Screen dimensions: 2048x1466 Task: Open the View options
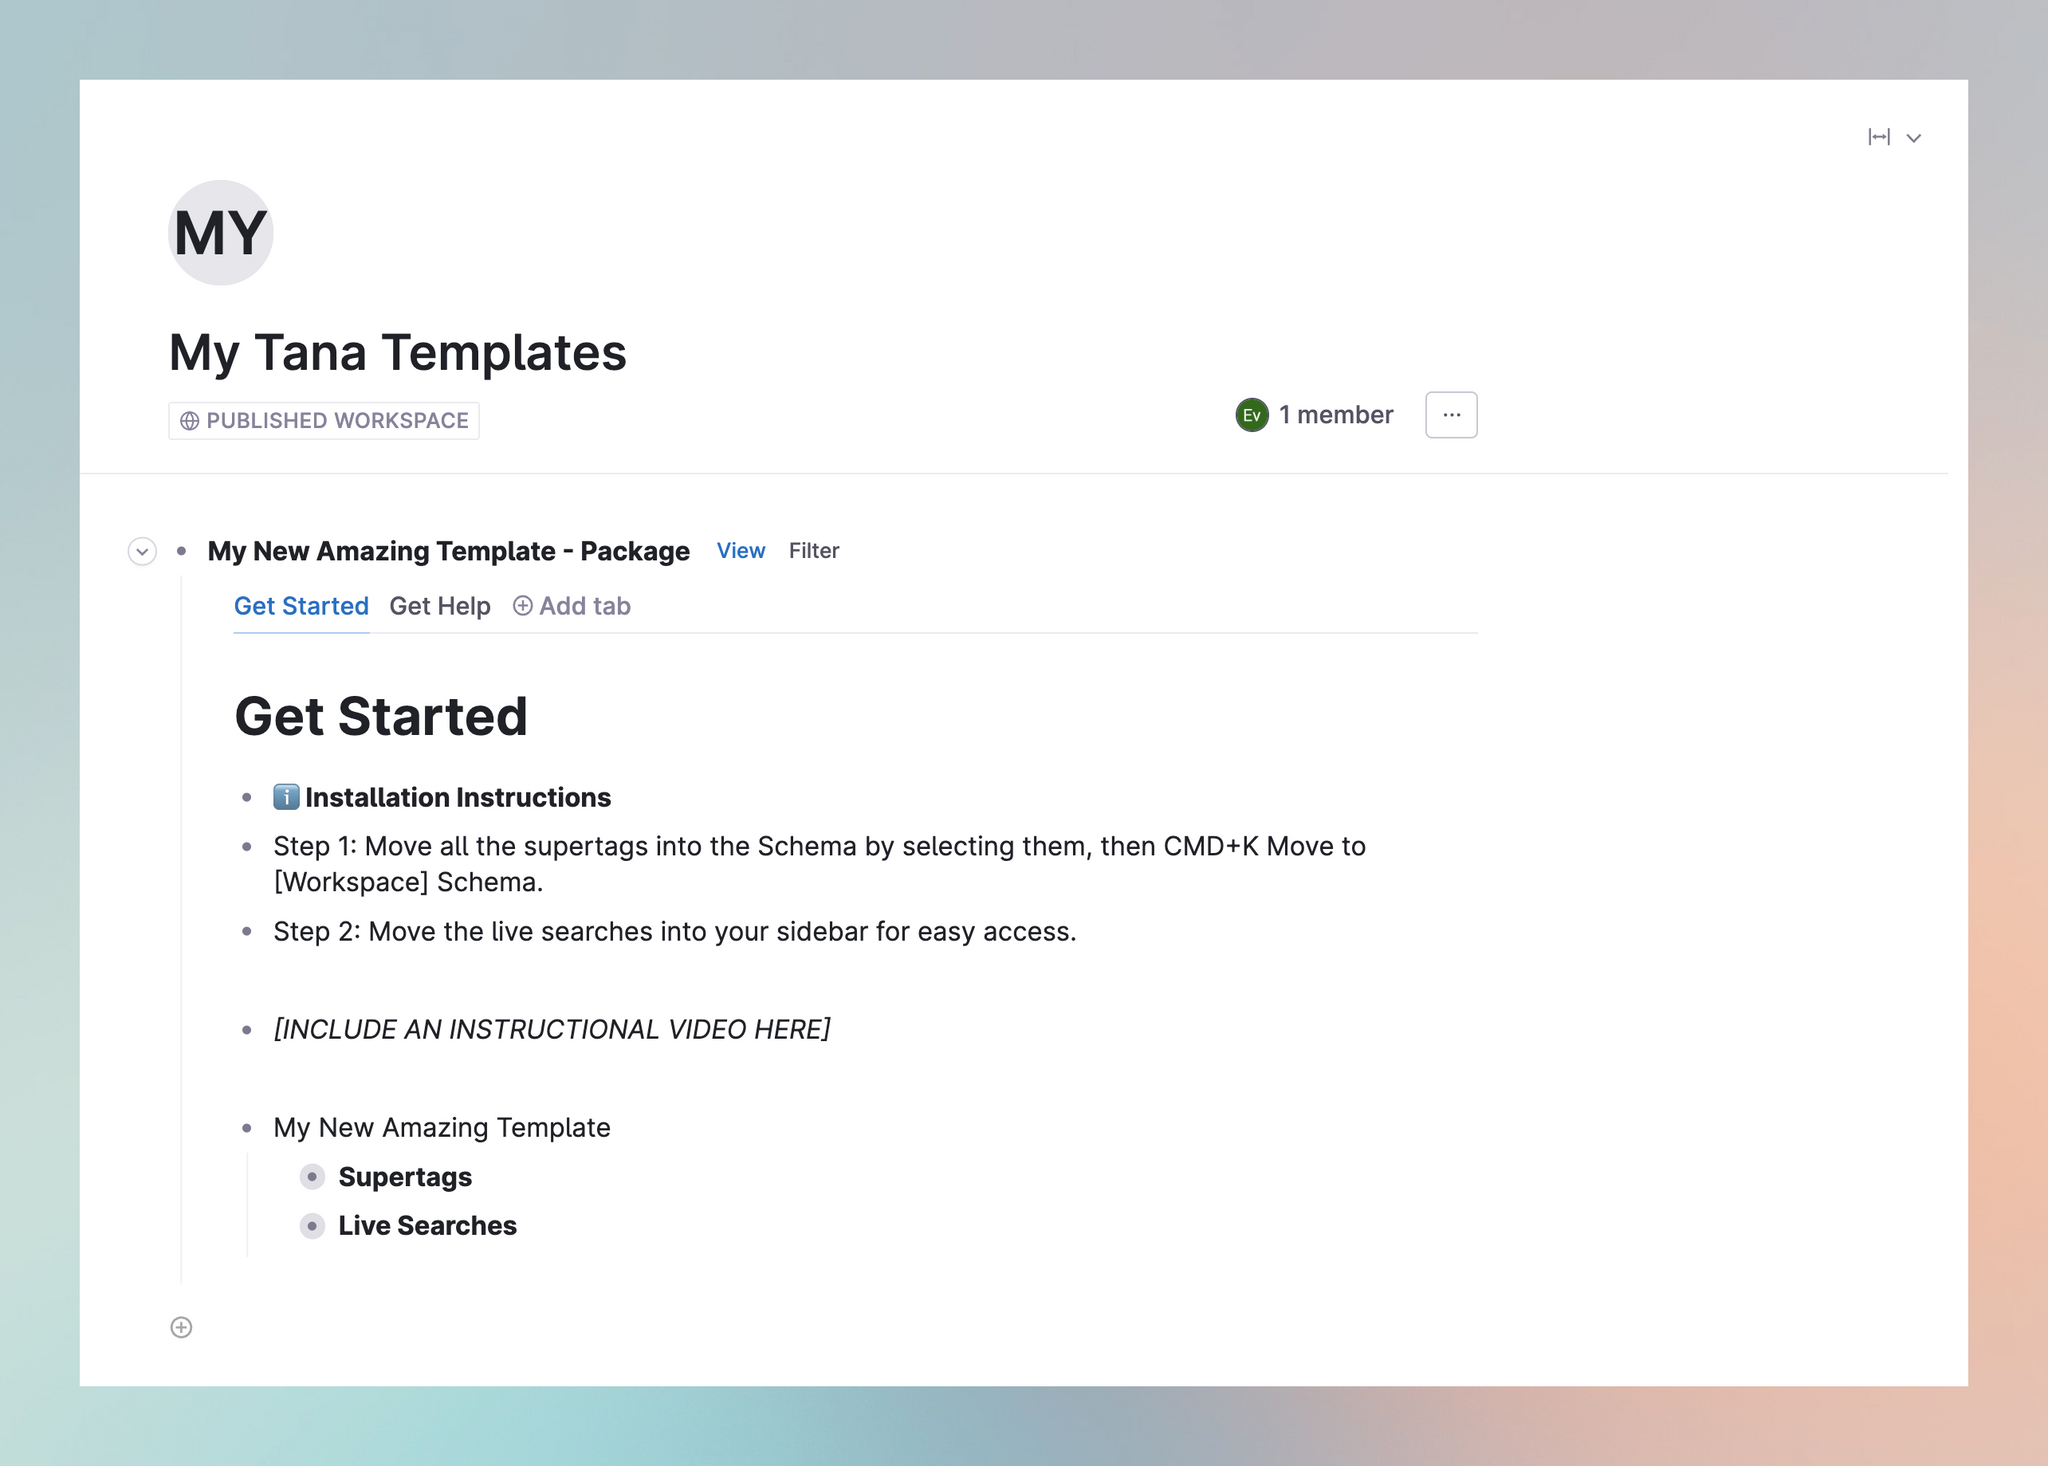[741, 551]
